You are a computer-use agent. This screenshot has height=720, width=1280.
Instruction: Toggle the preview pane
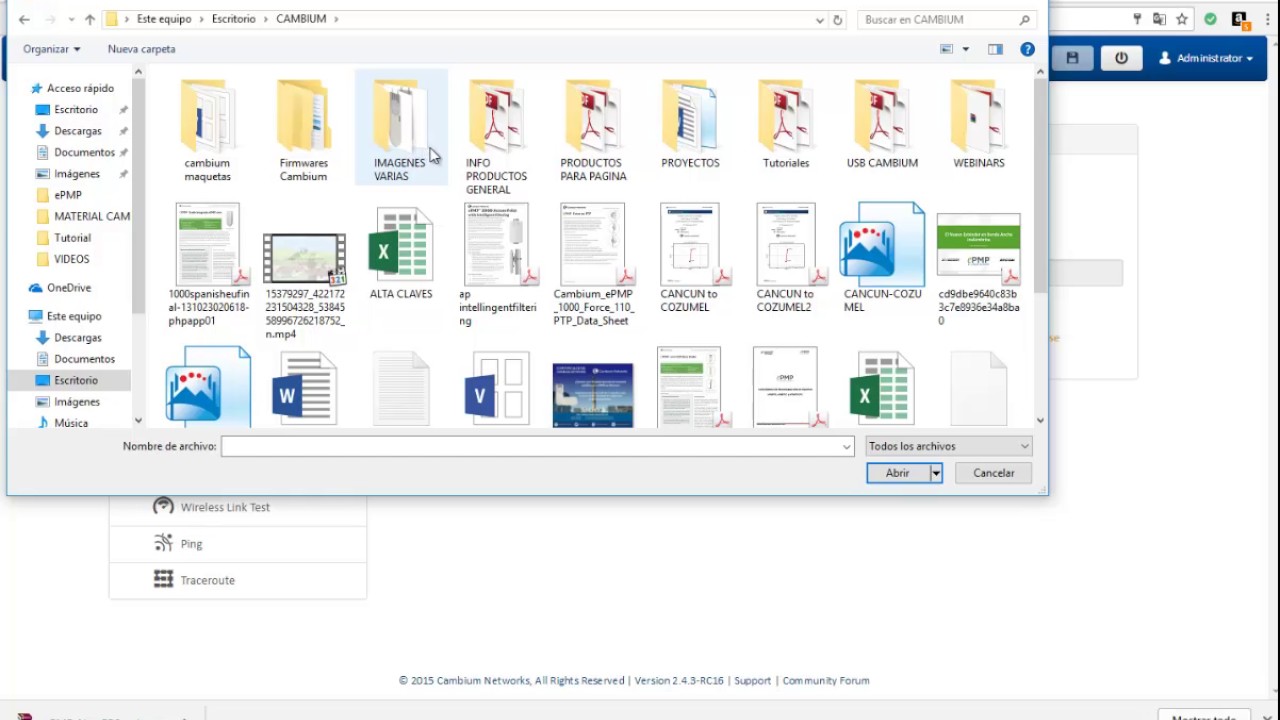pos(995,49)
